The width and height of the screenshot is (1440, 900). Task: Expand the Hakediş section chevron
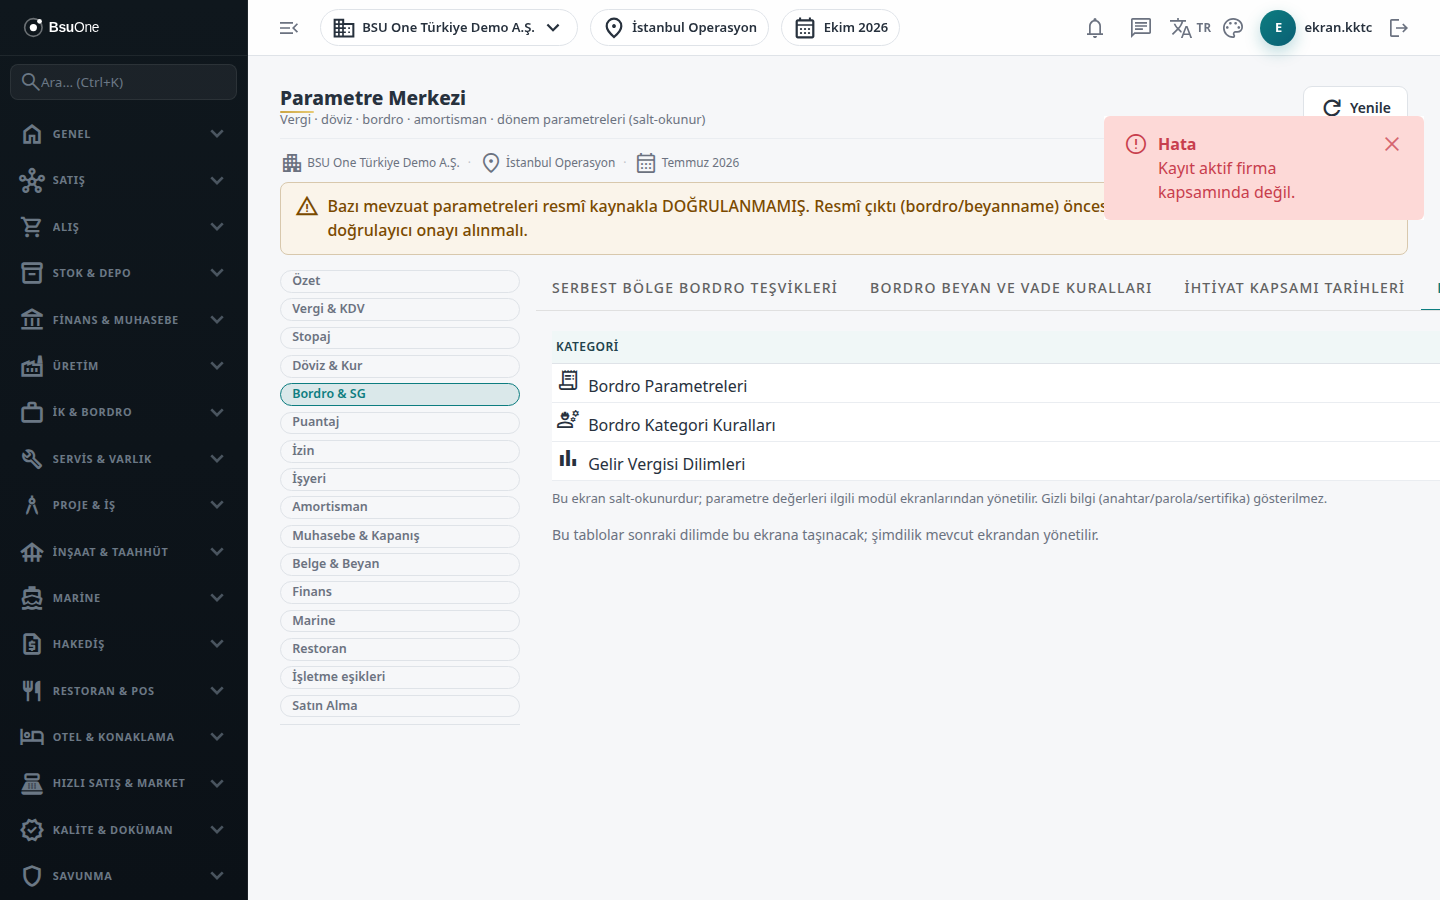point(217,644)
